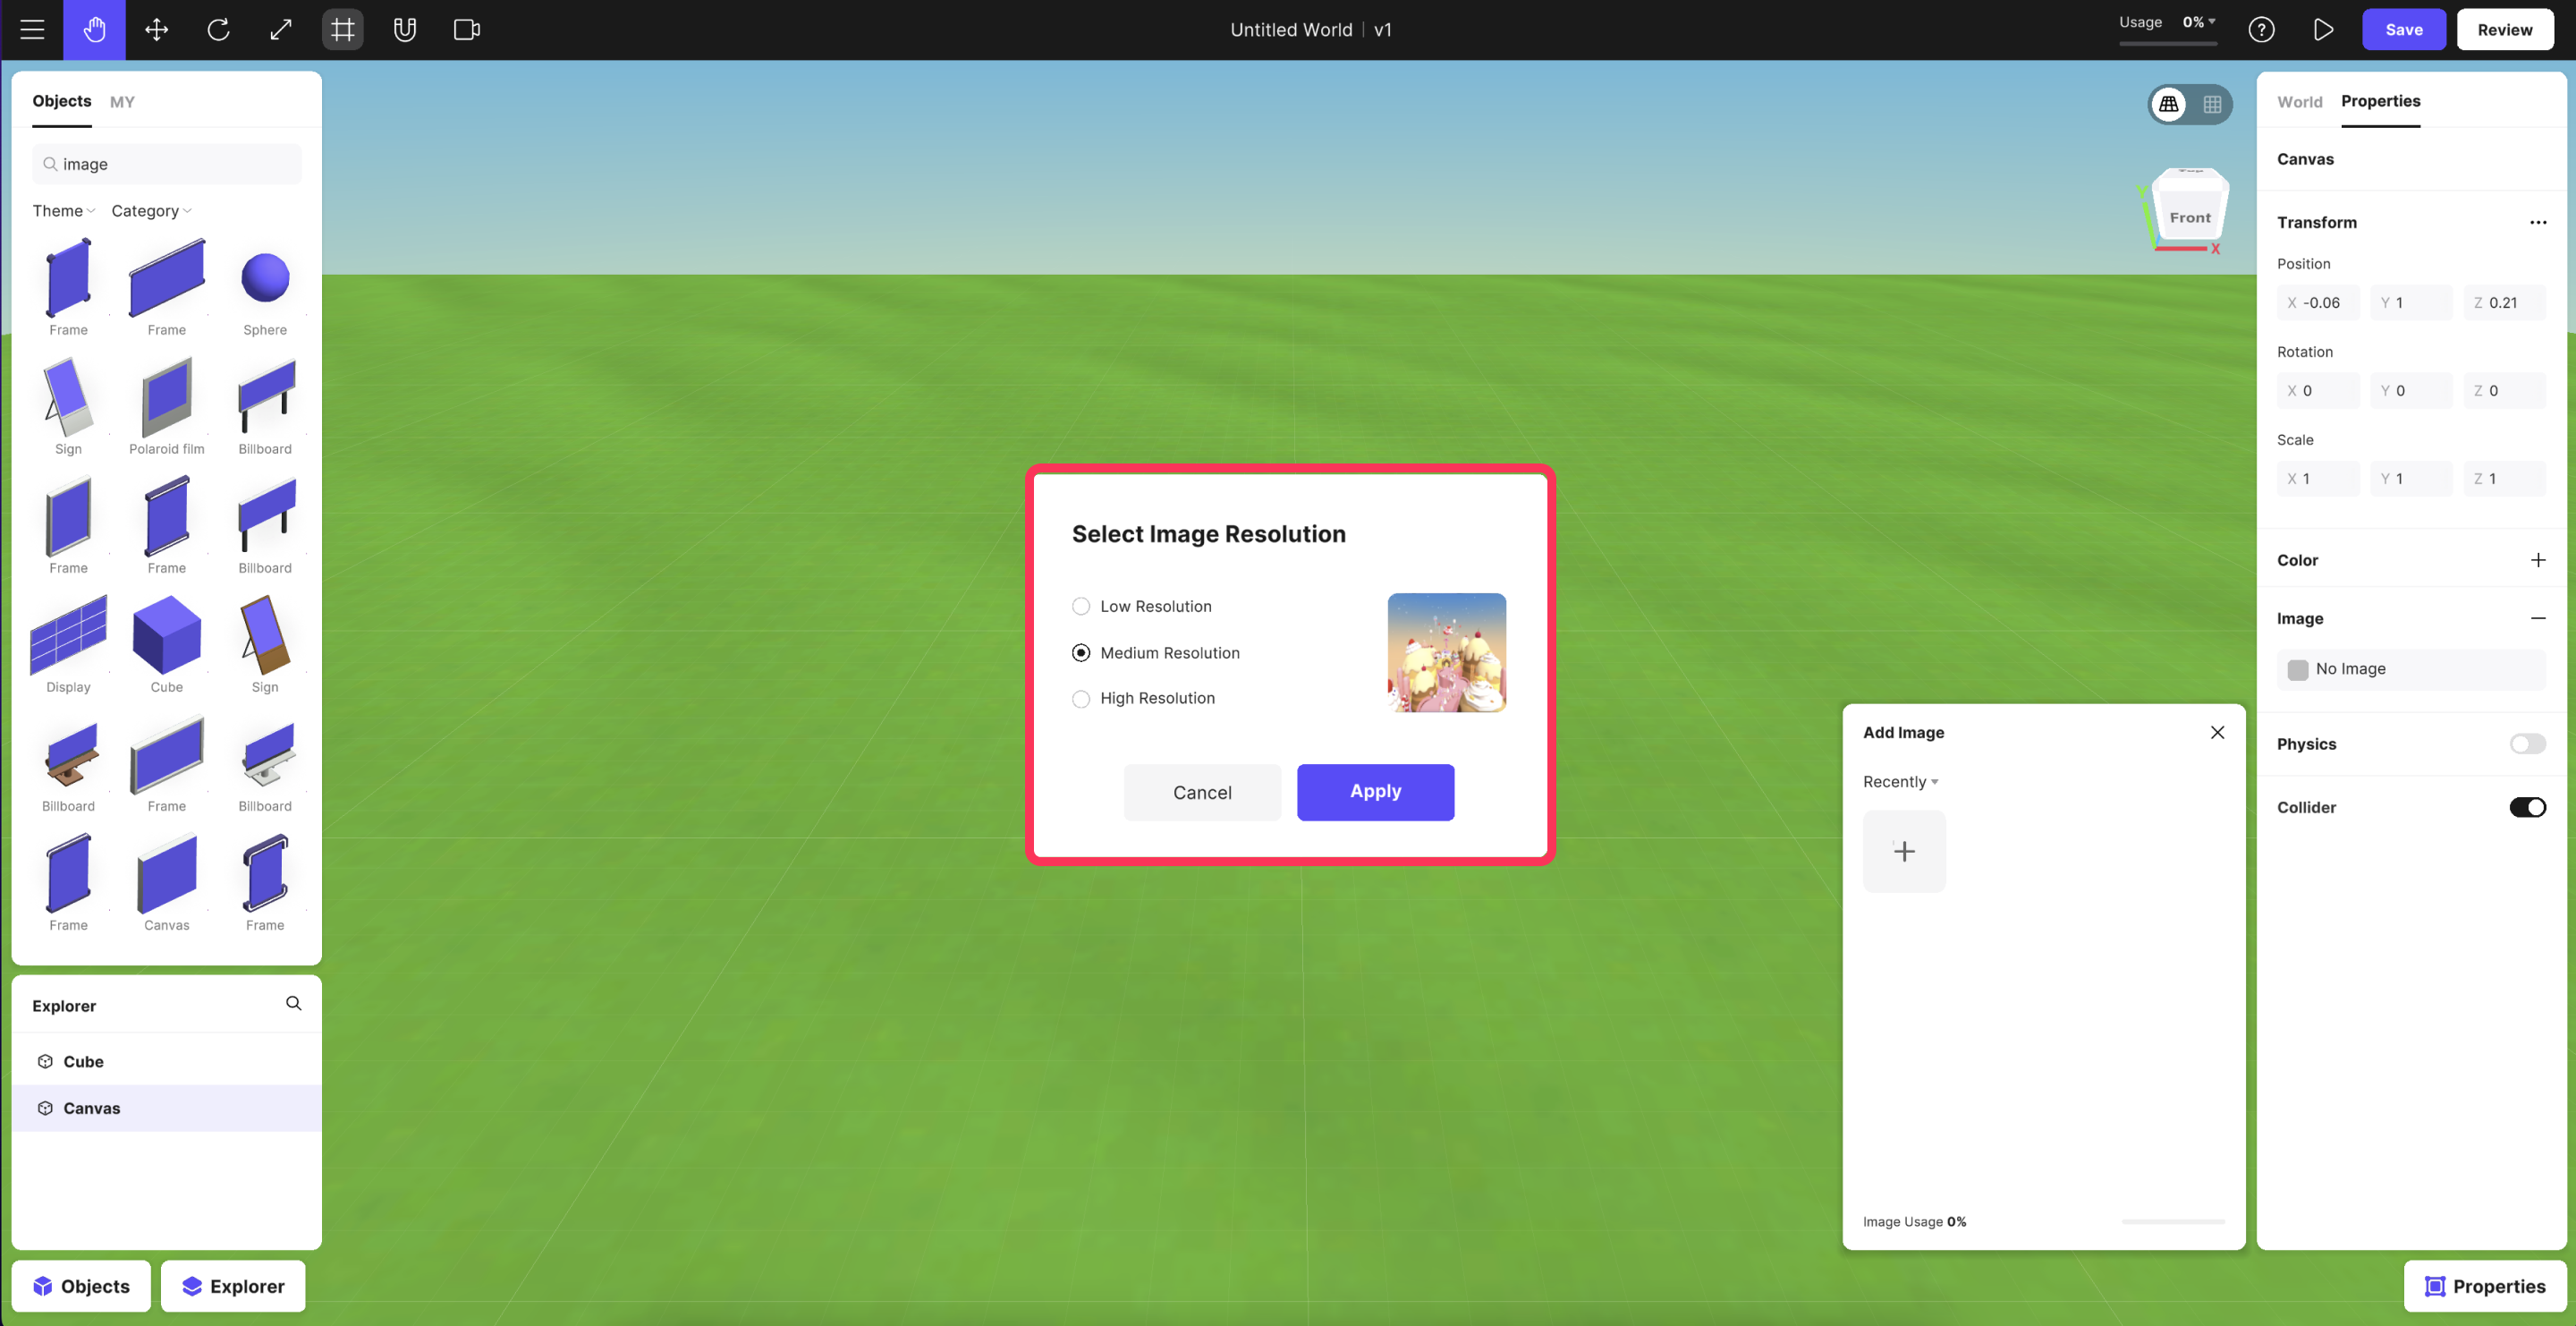Open the help question mark icon

pyautogui.click(x=2261, y=30)
